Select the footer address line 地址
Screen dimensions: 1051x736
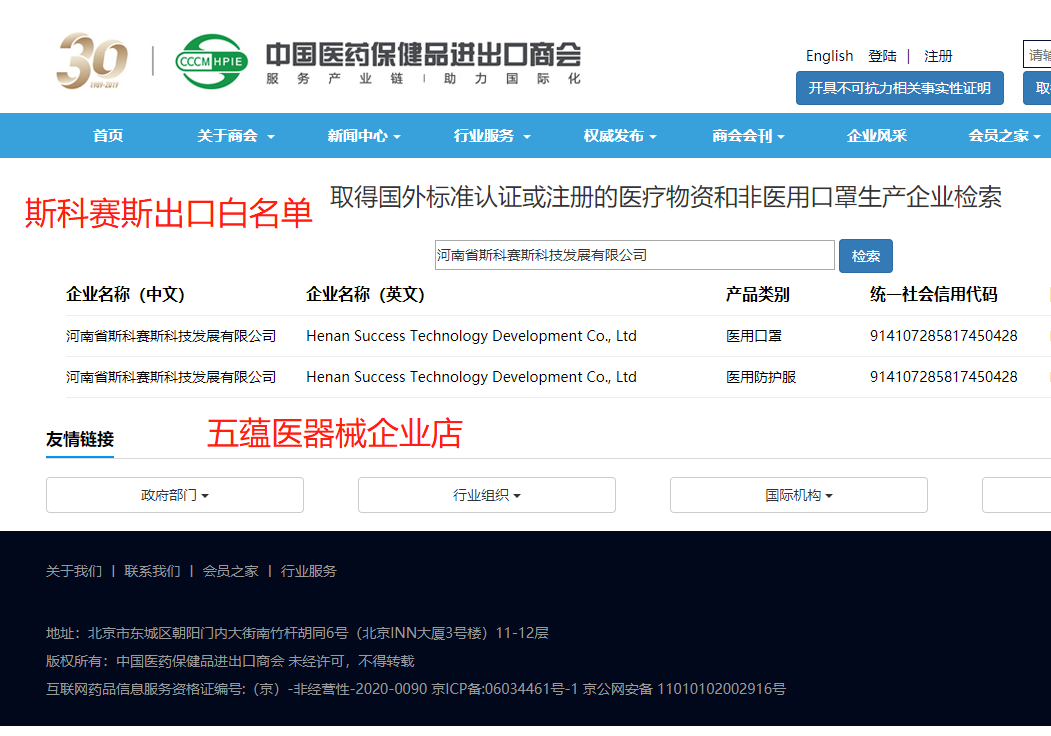(x=297, y=633)
